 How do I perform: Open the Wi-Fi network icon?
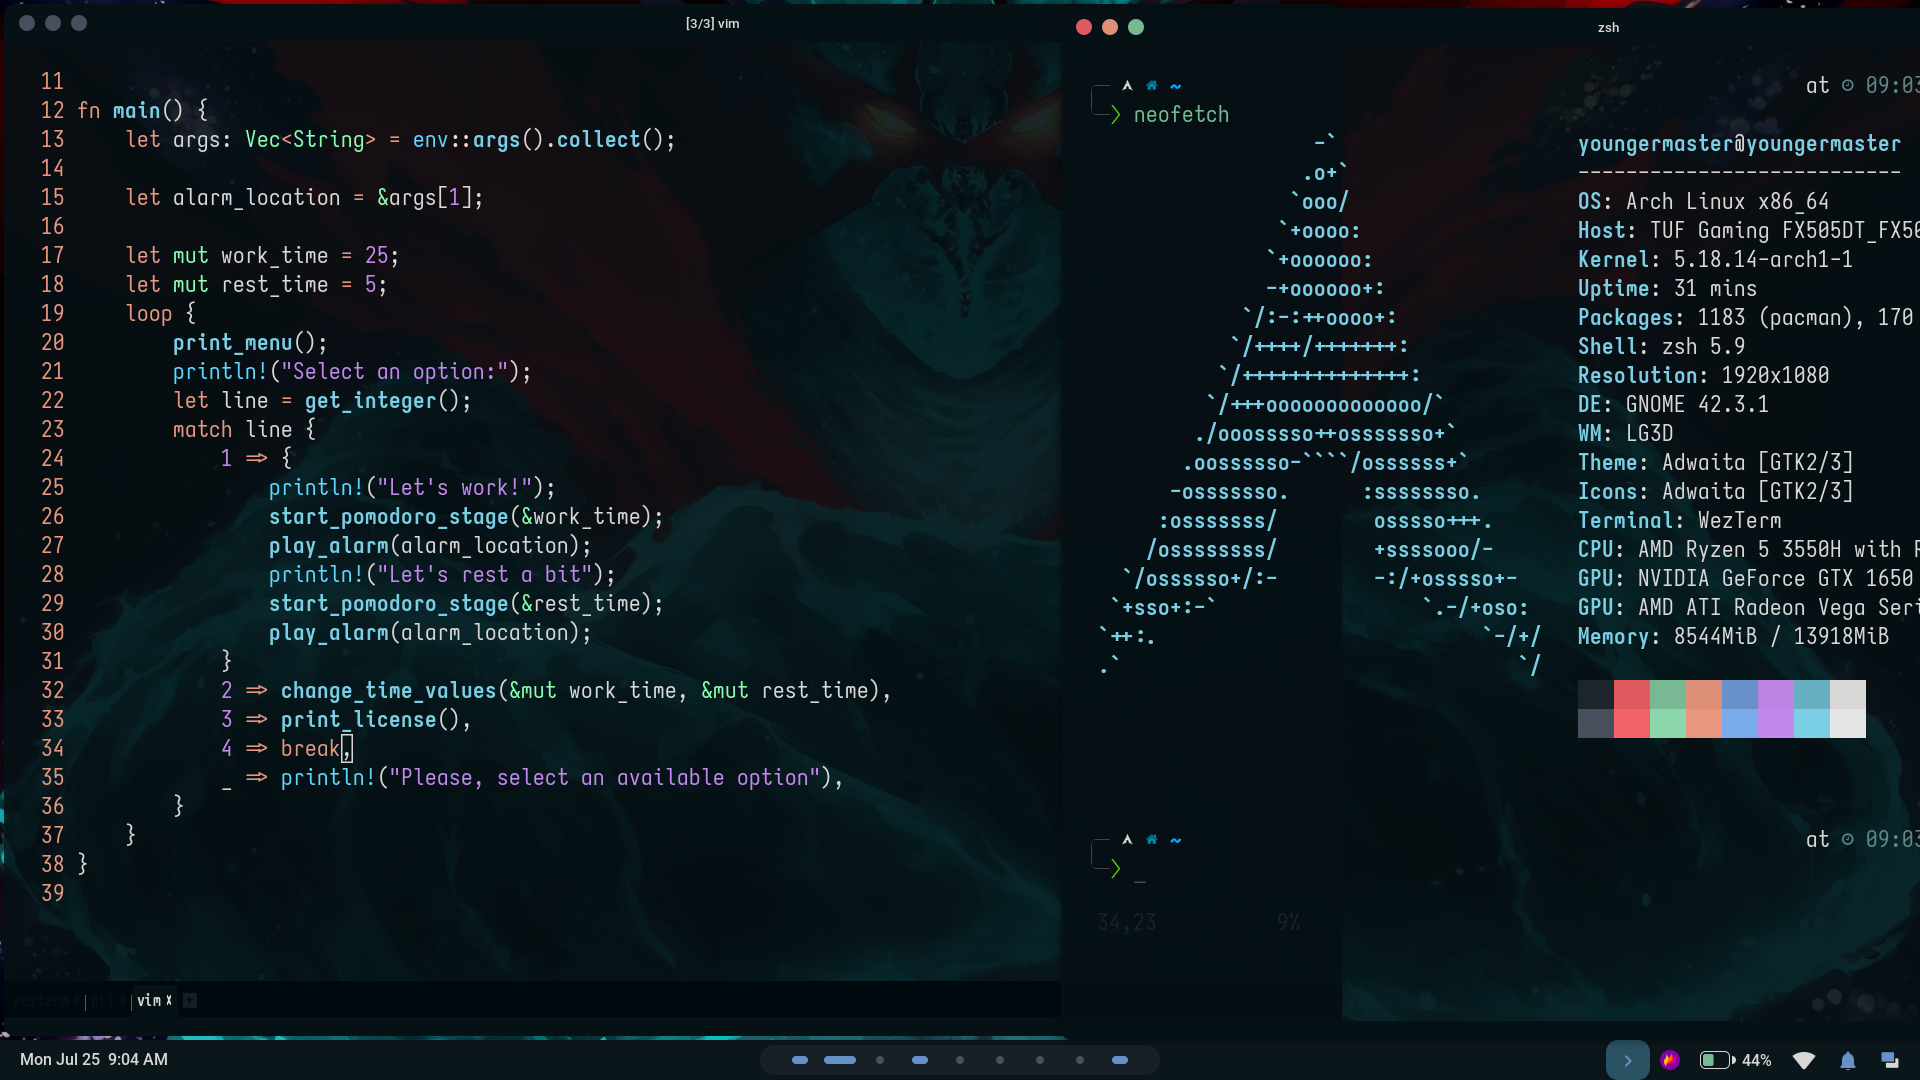1804,1060
